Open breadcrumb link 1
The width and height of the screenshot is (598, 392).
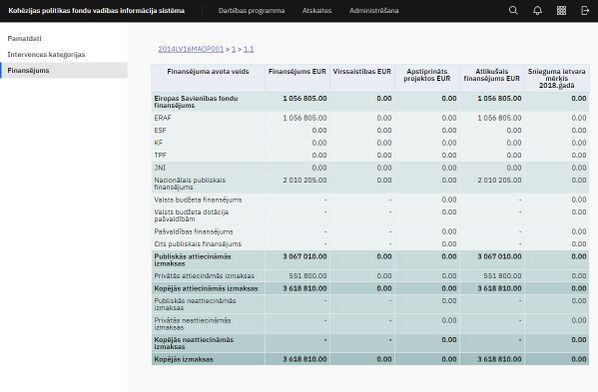tap(233, 49)
